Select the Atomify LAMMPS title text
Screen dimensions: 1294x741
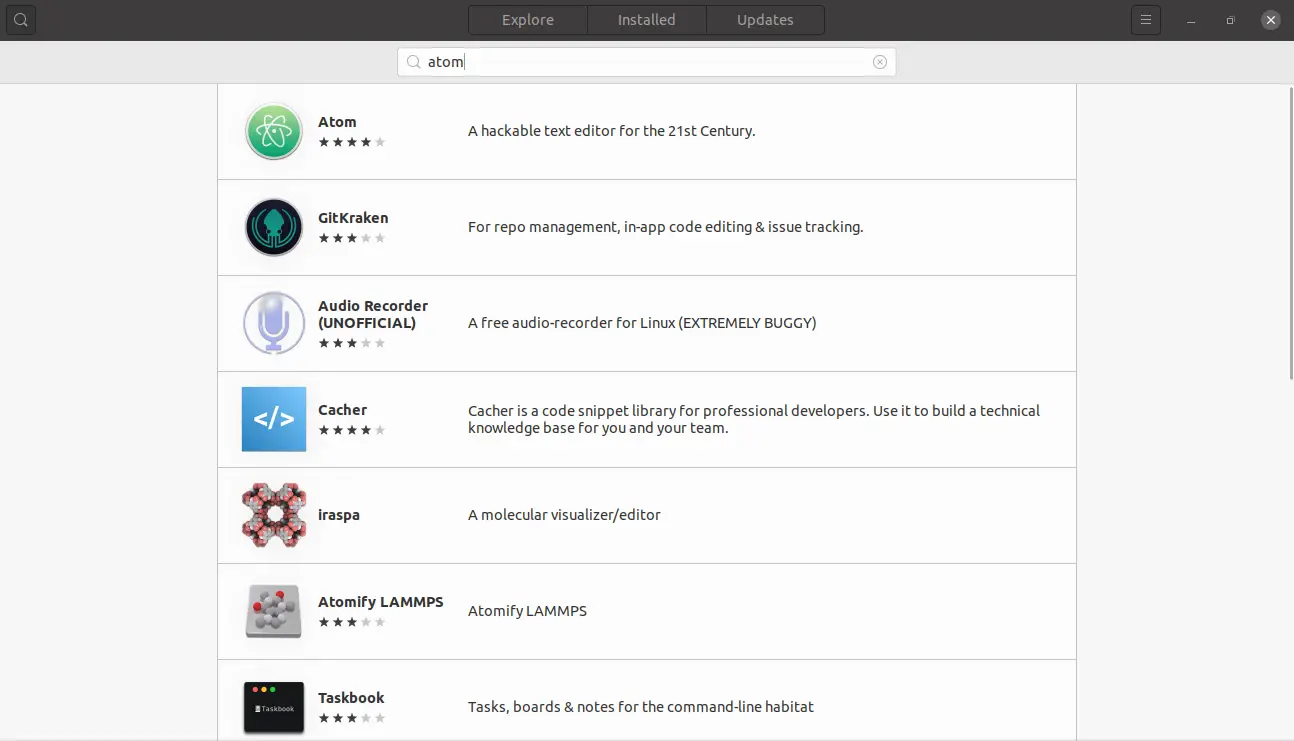[x=381, y=602]
